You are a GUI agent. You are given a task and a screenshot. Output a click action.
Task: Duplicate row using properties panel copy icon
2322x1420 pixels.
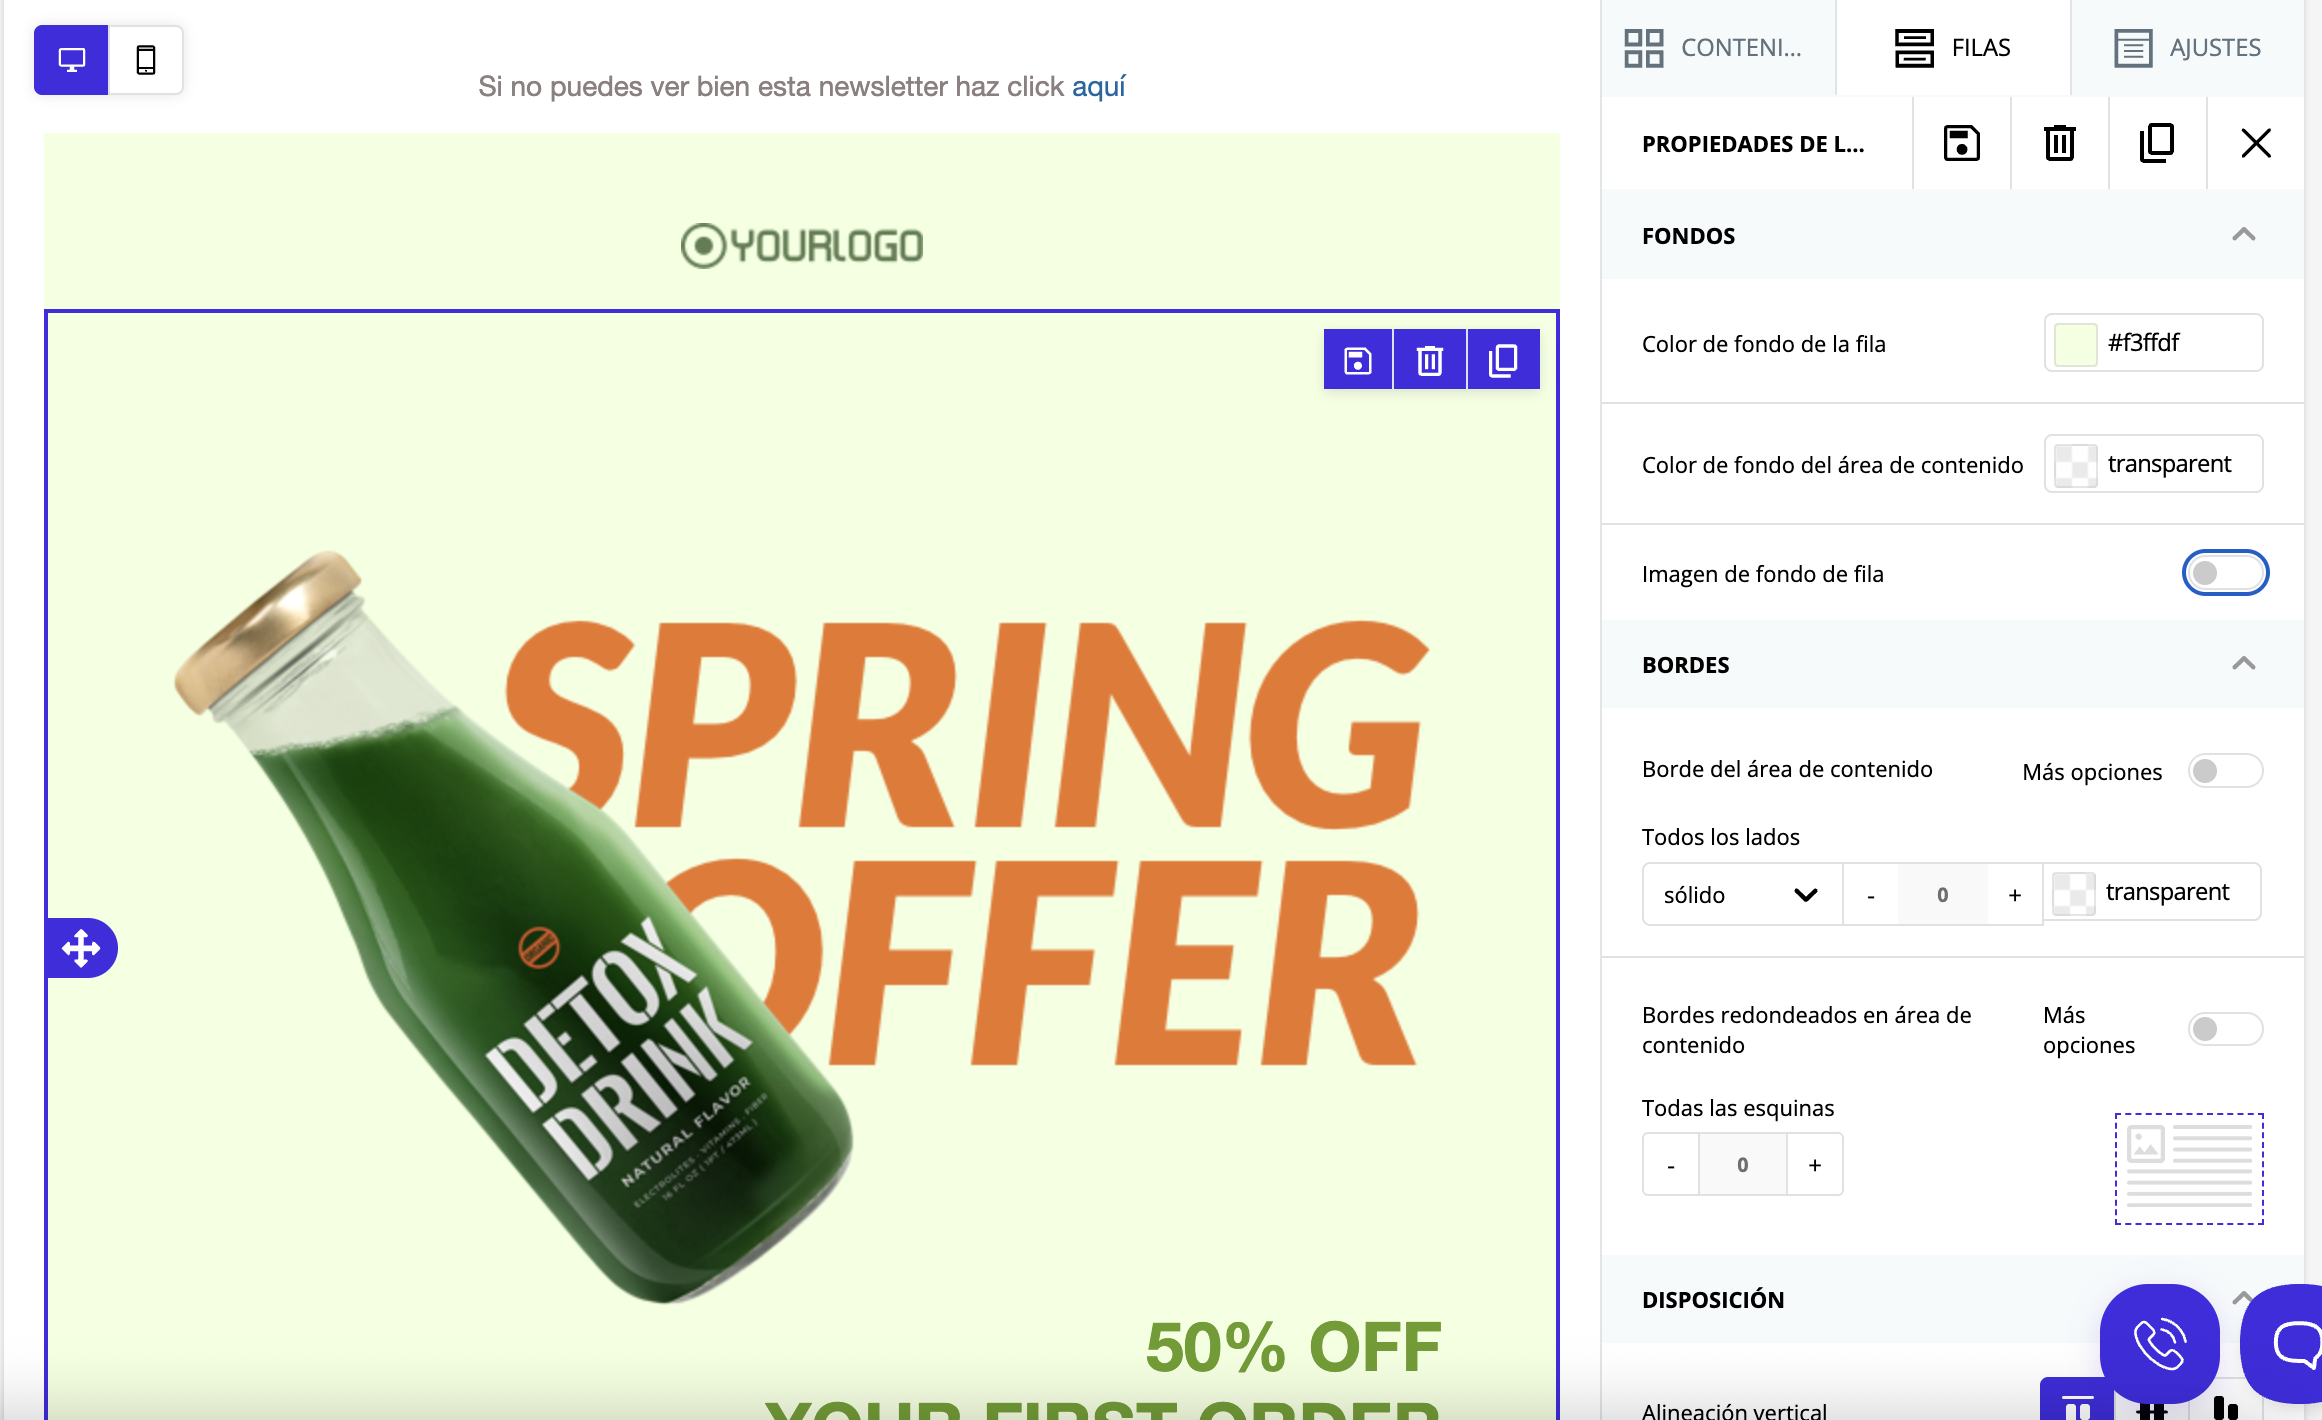[x=2157, y=143]
